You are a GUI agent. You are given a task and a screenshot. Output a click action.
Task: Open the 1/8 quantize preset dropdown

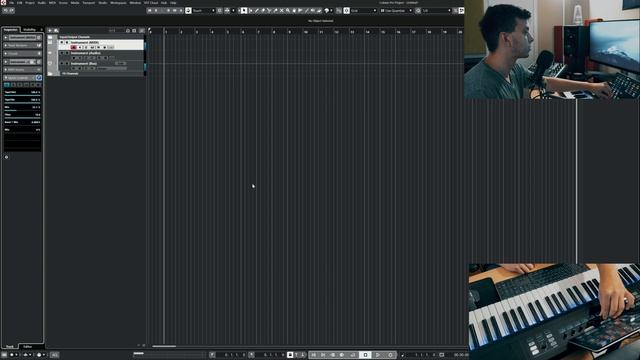pyautogui.click(x=436, y=11)
